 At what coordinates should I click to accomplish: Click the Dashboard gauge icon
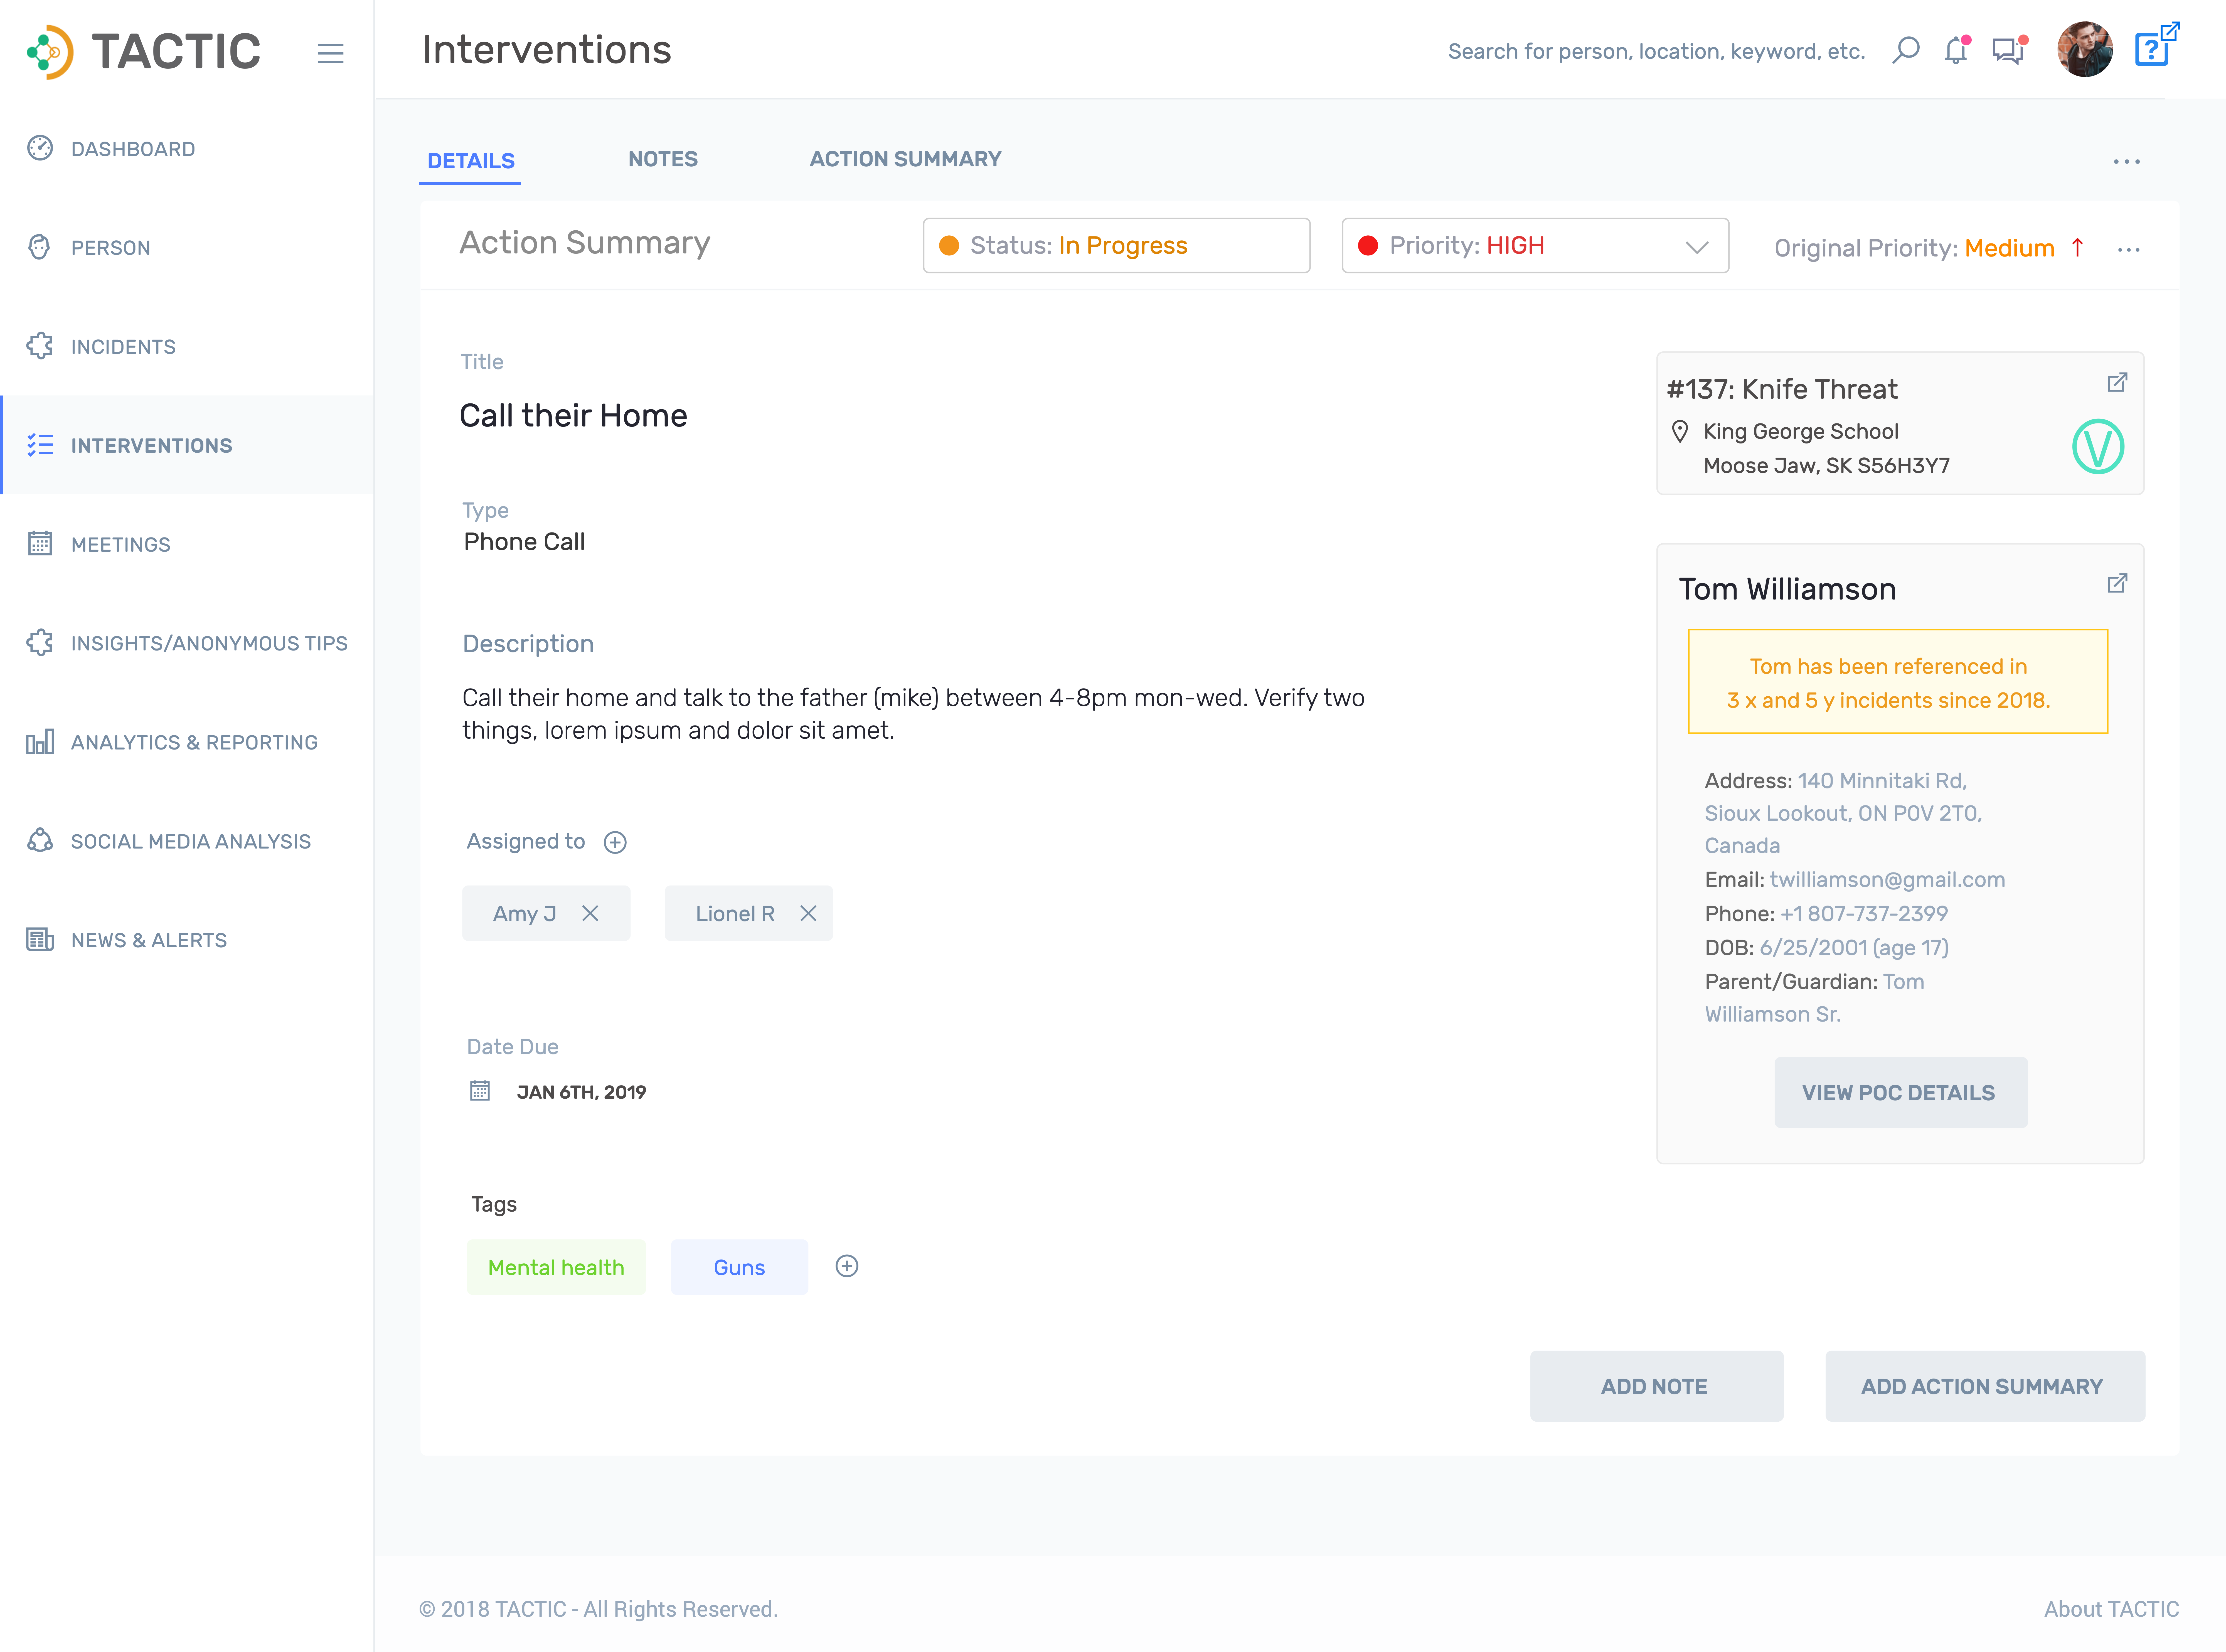pyautogui.click(x=40, y=148)
